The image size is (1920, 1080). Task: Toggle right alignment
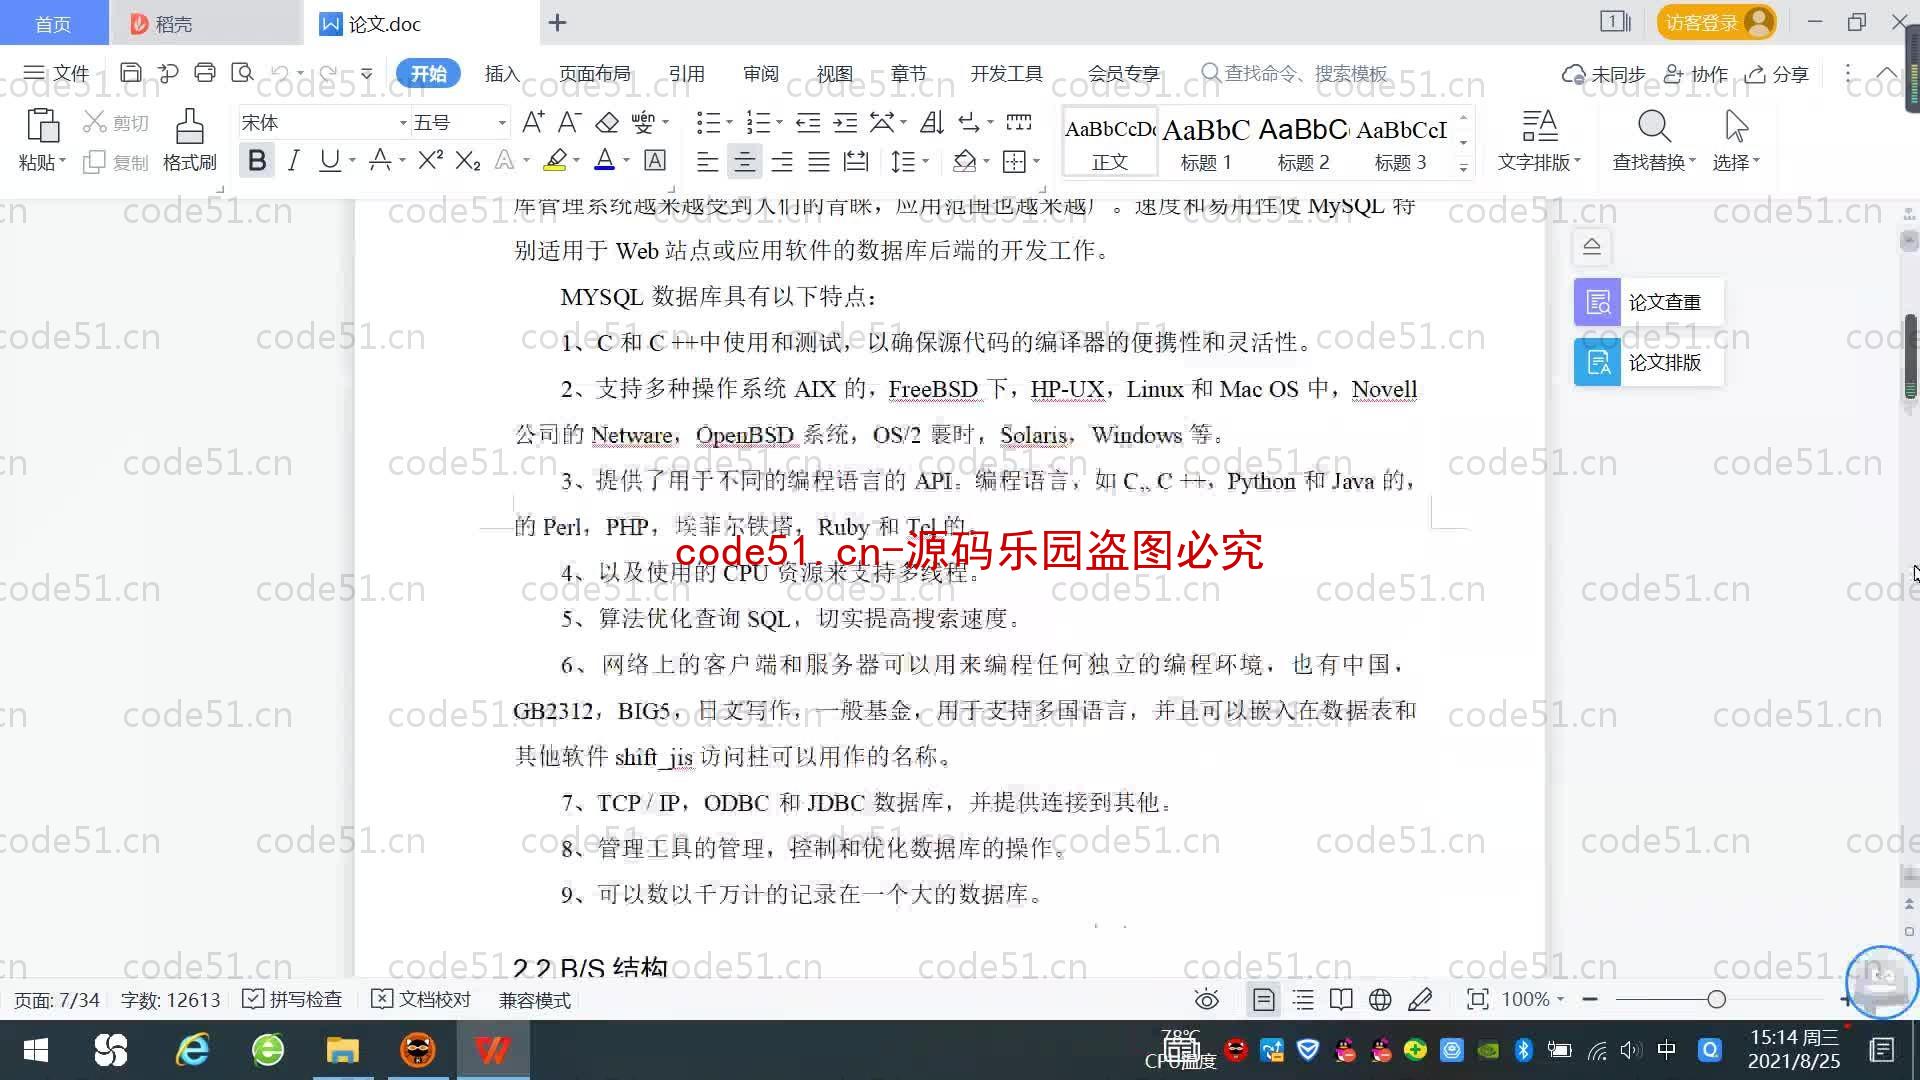tap(782, 161)
